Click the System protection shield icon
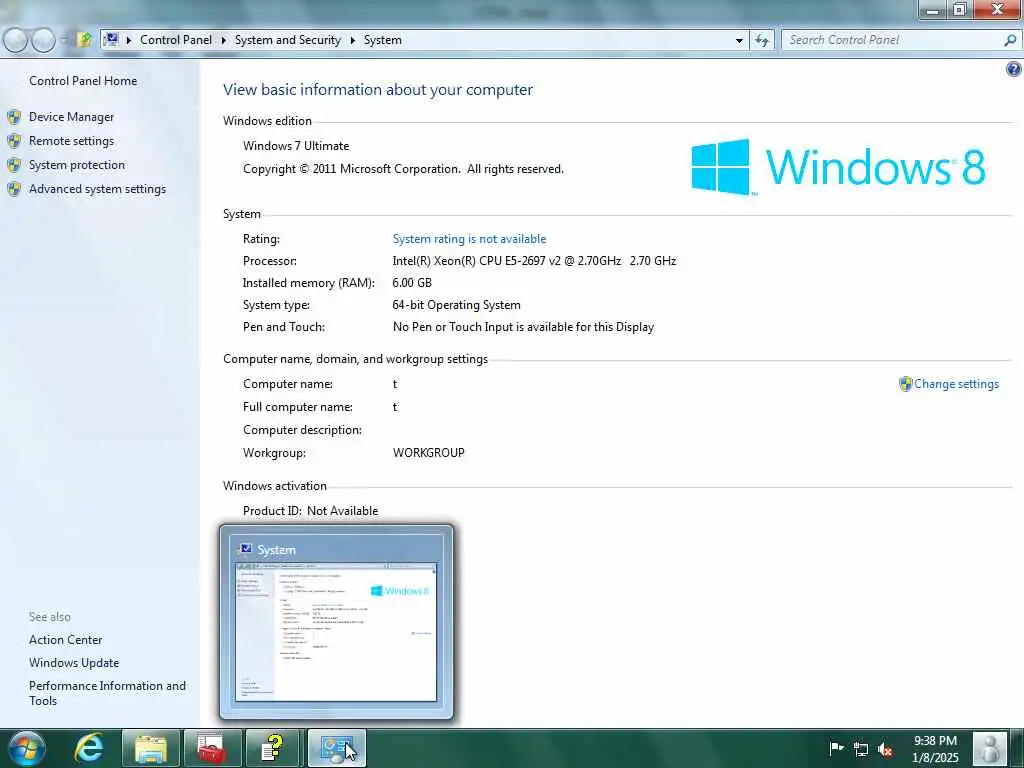 (x=14, y=165)
